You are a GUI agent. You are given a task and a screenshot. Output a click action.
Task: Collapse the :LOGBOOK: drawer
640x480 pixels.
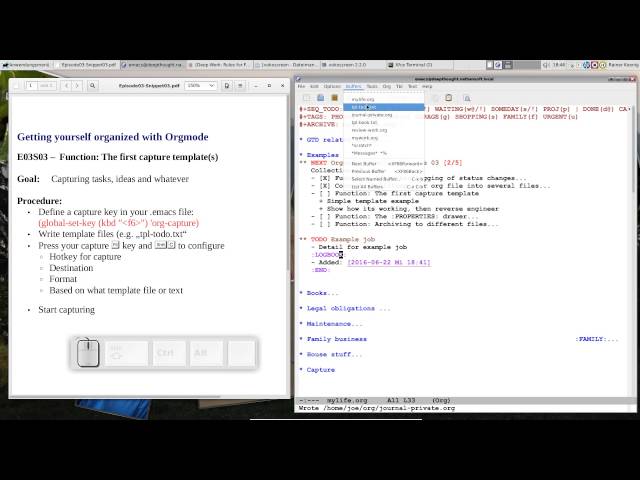(x=329, y=255)
